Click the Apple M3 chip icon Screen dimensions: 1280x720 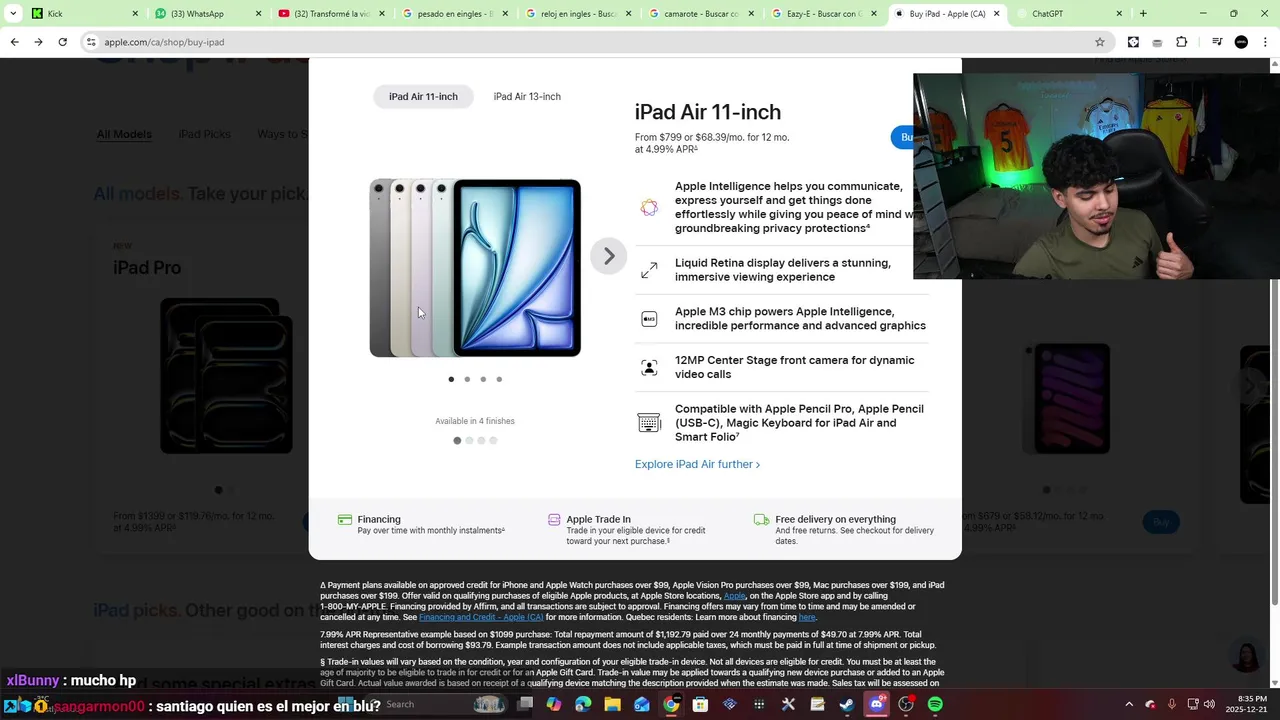(x=649, y=319)
